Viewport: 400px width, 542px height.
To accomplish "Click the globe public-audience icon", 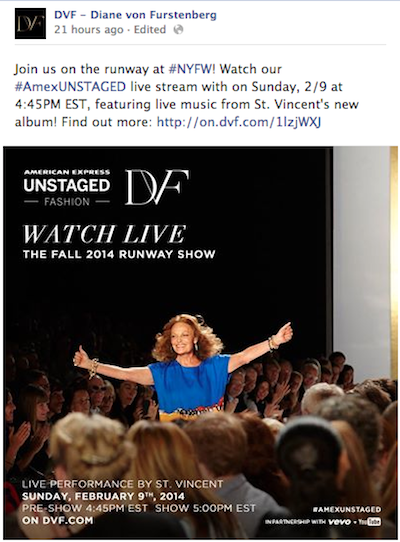I will tap(178, 30).
